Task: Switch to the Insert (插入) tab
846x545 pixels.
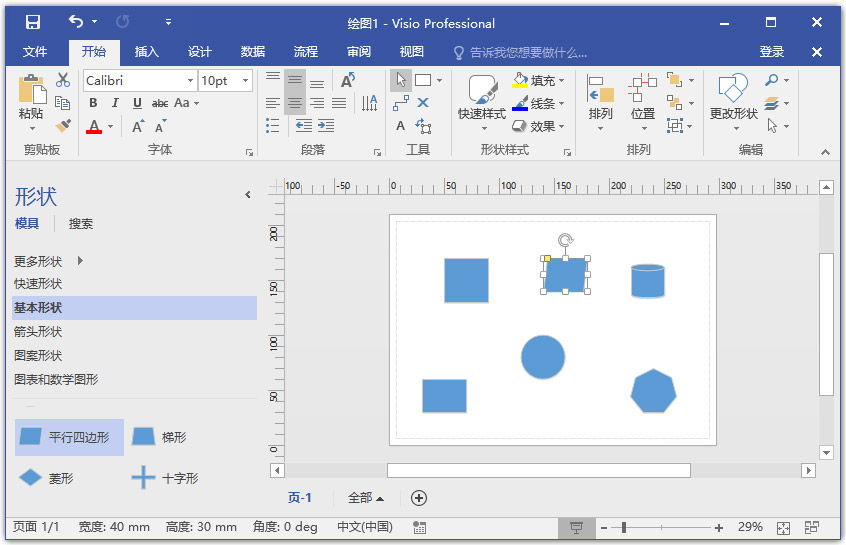Action: tap(147, 52)
